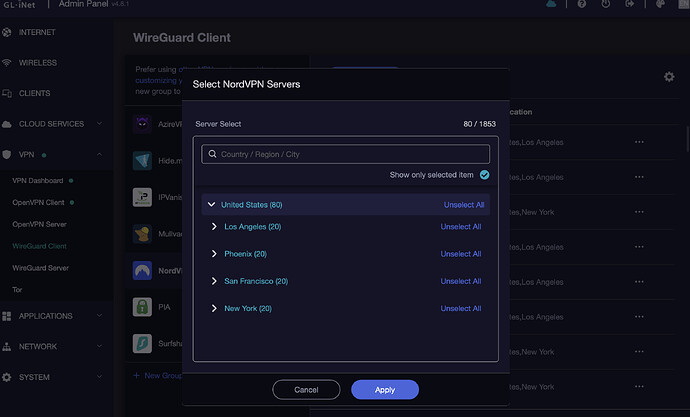Unselect All for United States

tap(464, 204)
